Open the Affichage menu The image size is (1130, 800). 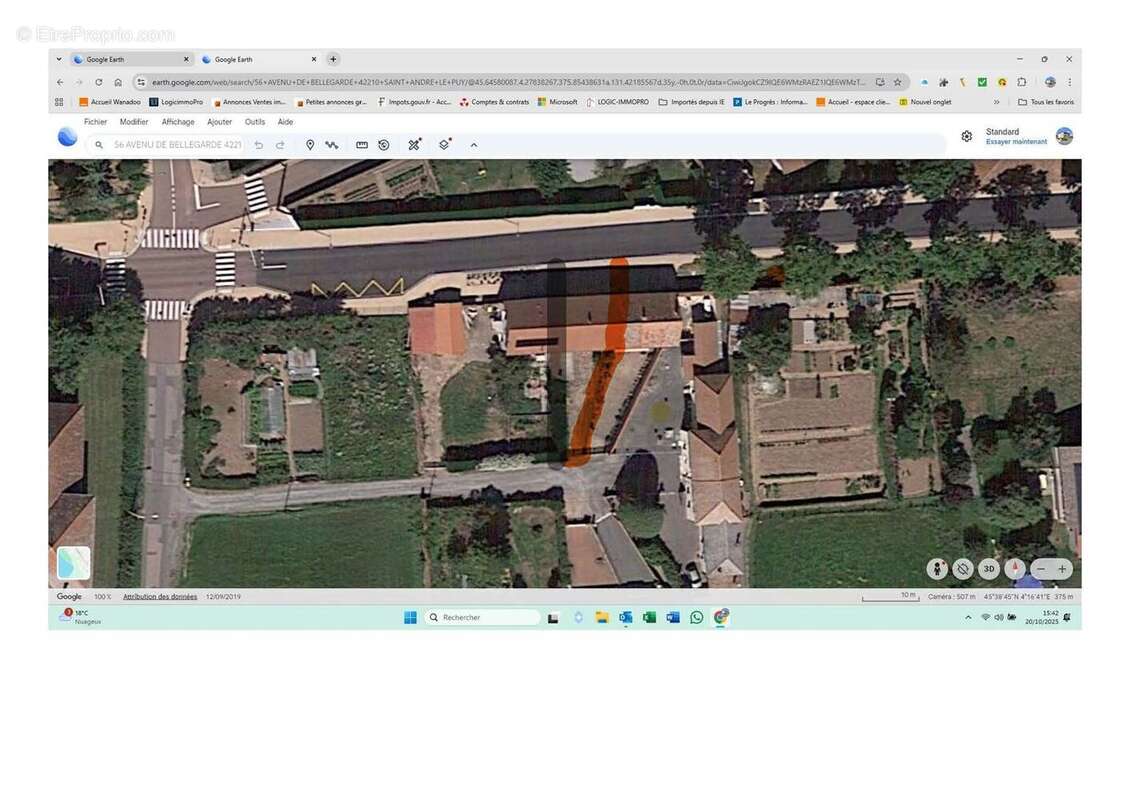click(x=178, y=122)
